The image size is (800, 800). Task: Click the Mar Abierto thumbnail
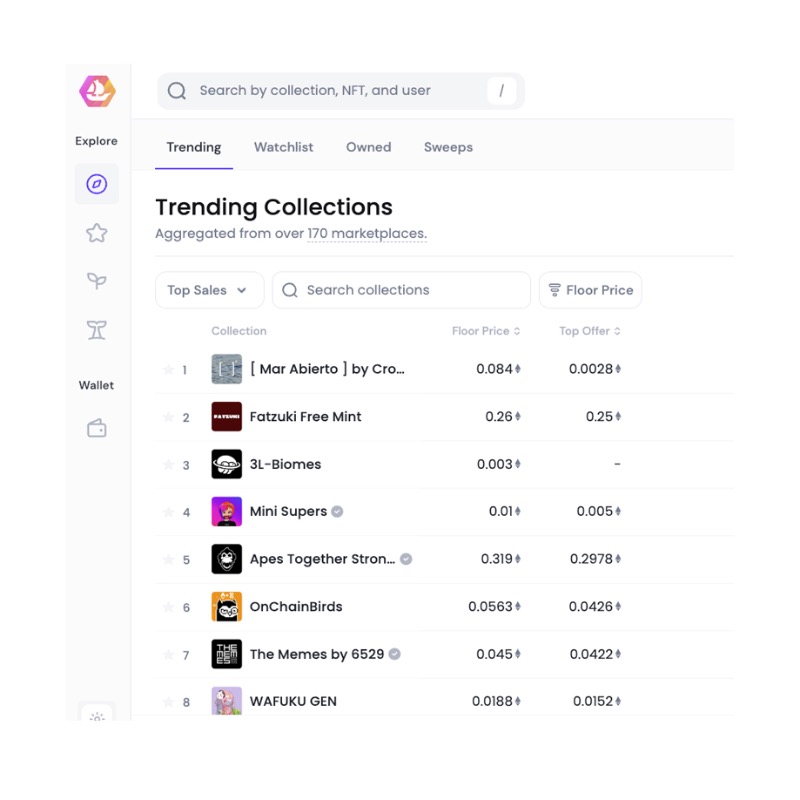(x=227, y=369)
